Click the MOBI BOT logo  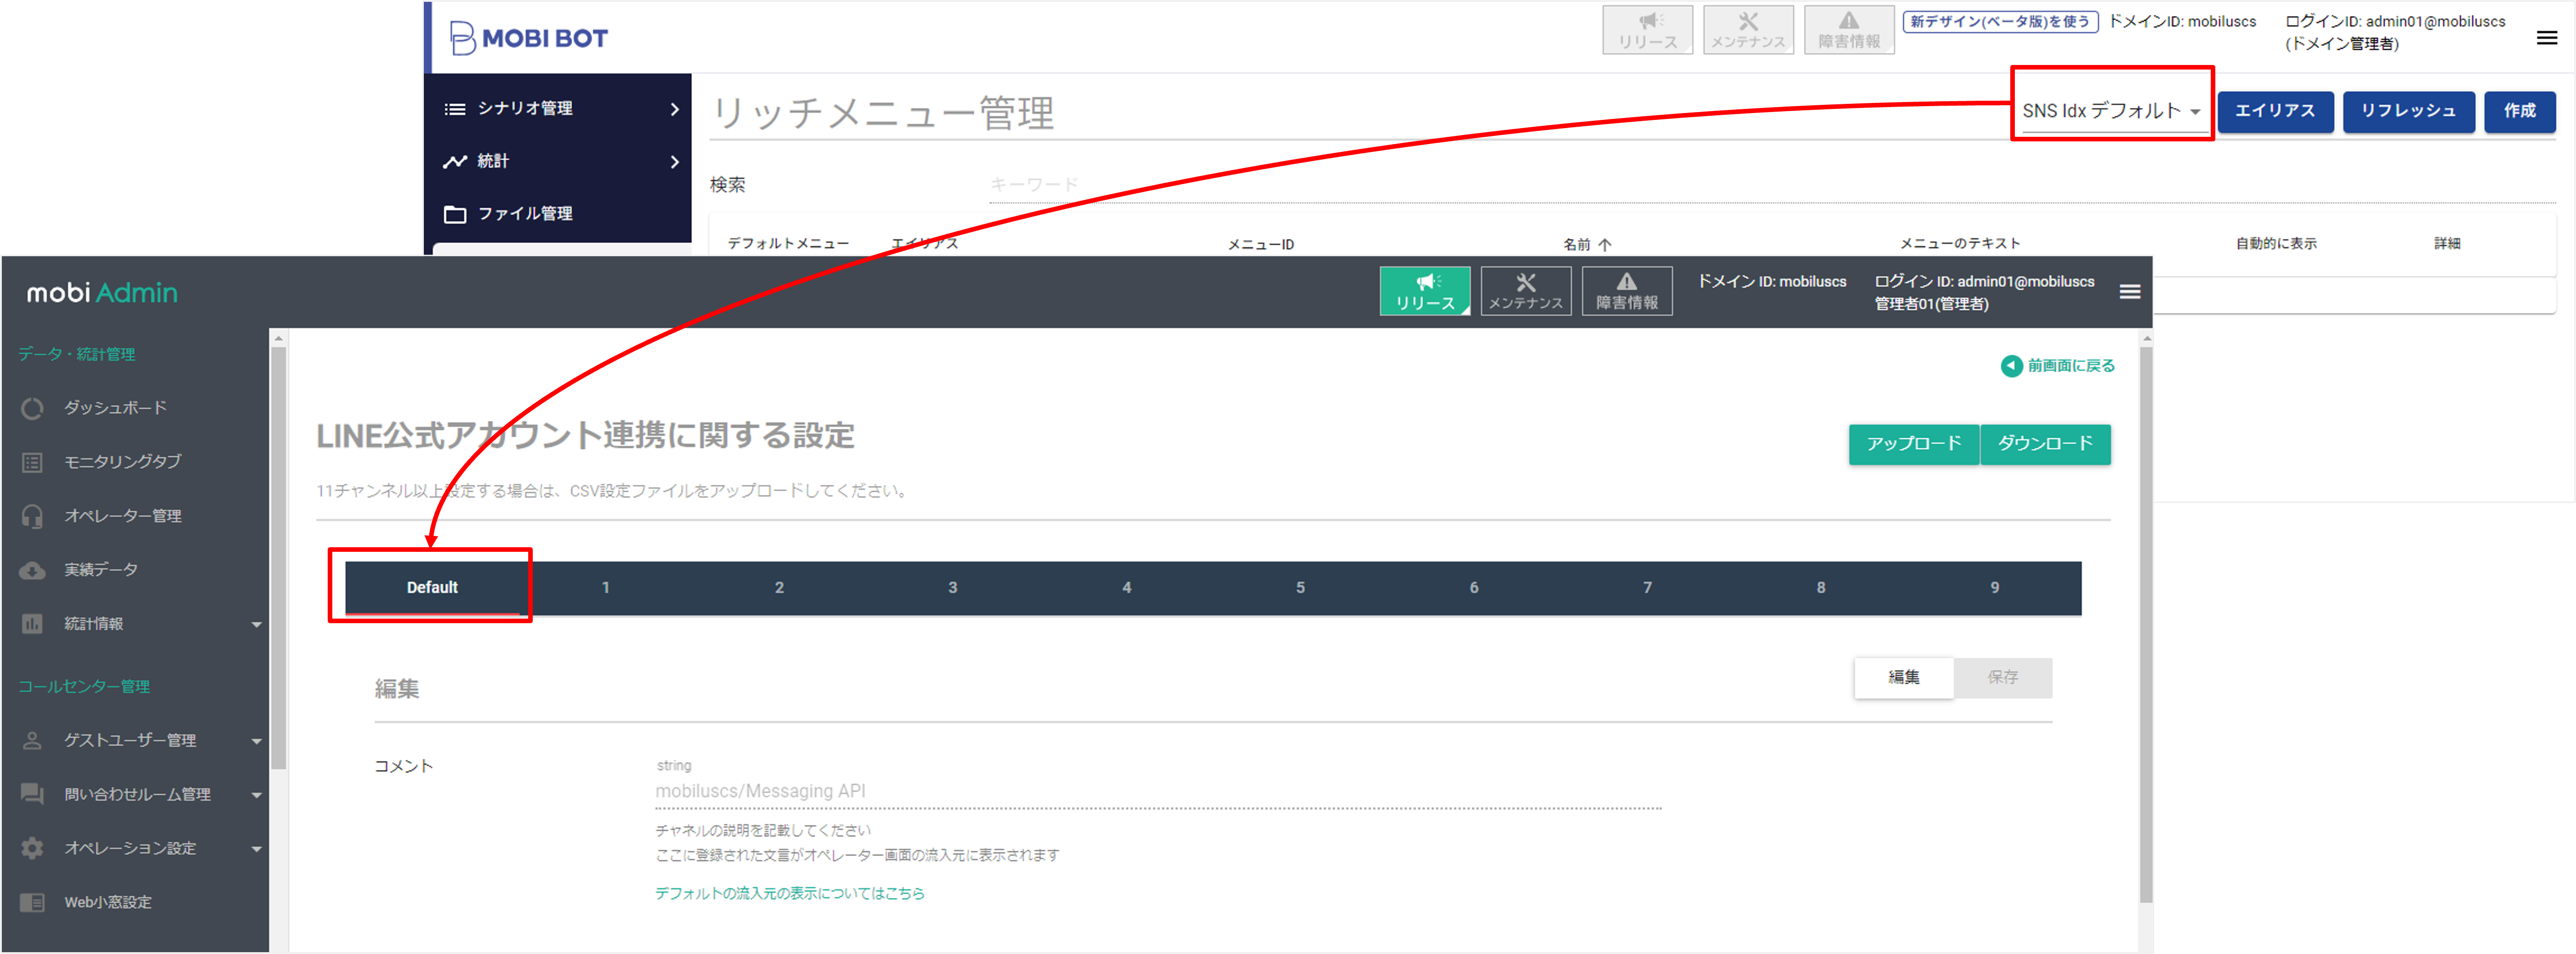(528, 38)
